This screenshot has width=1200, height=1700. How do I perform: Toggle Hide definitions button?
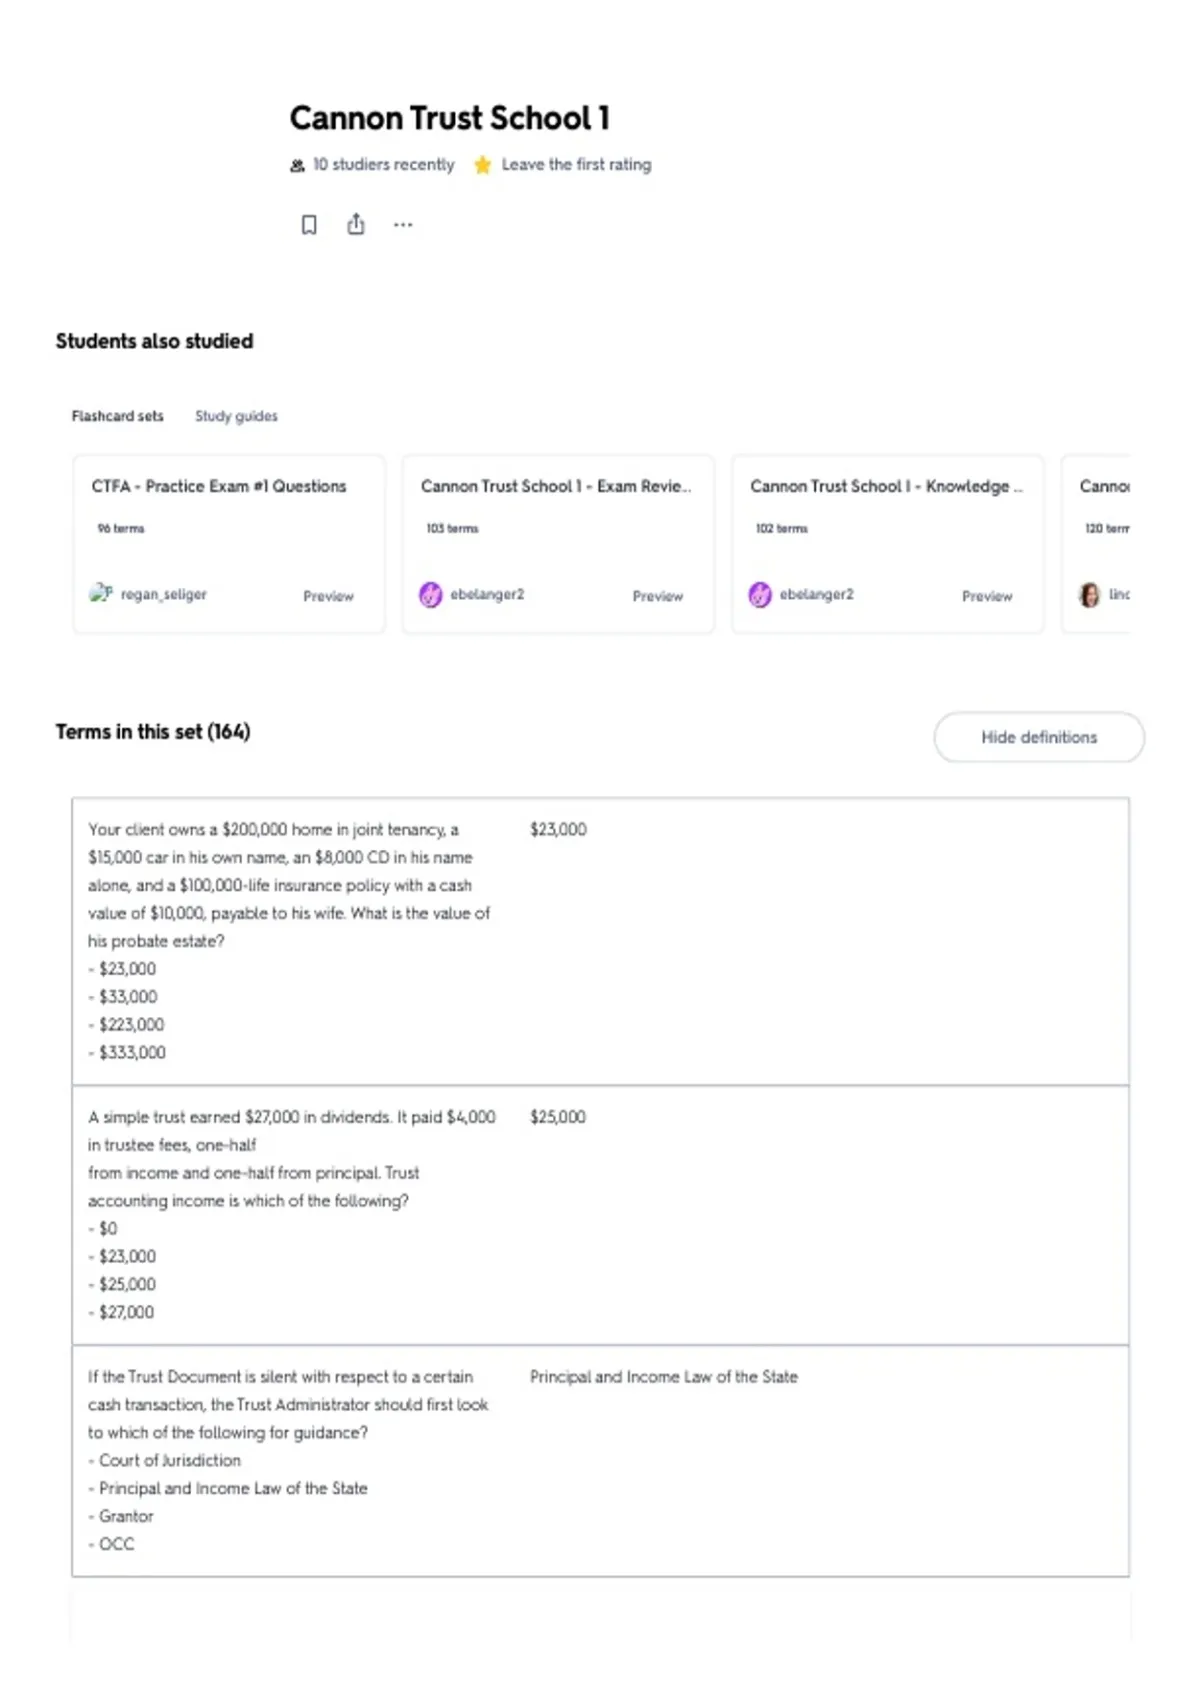(1039, 737)
